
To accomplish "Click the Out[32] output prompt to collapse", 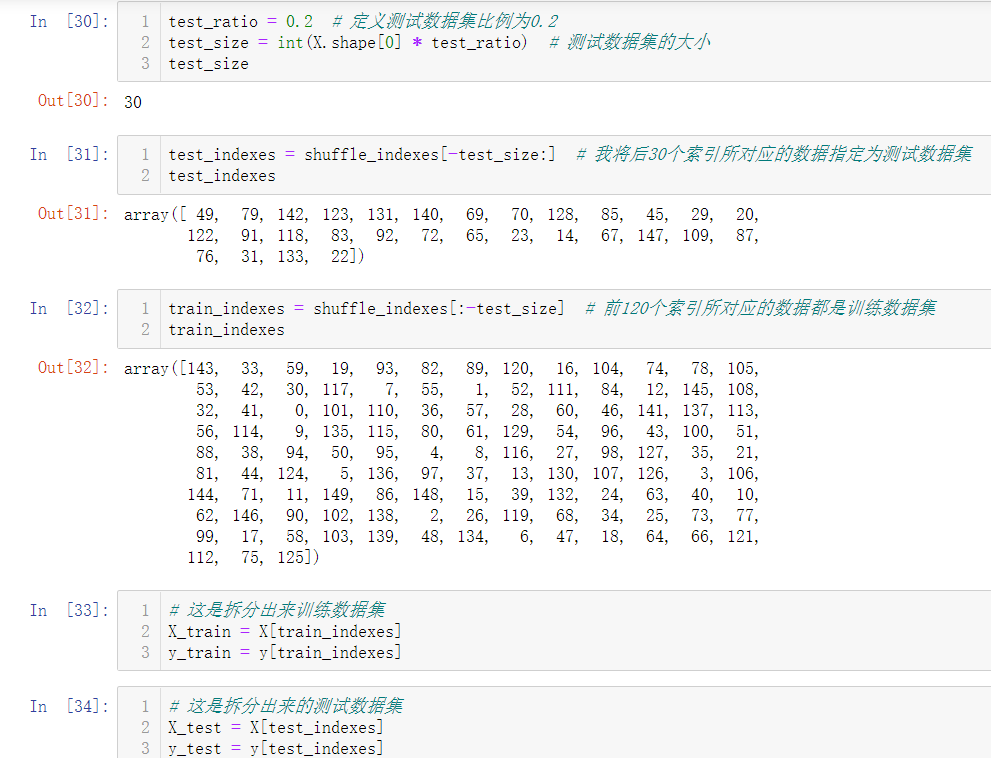I will (73, 368).
